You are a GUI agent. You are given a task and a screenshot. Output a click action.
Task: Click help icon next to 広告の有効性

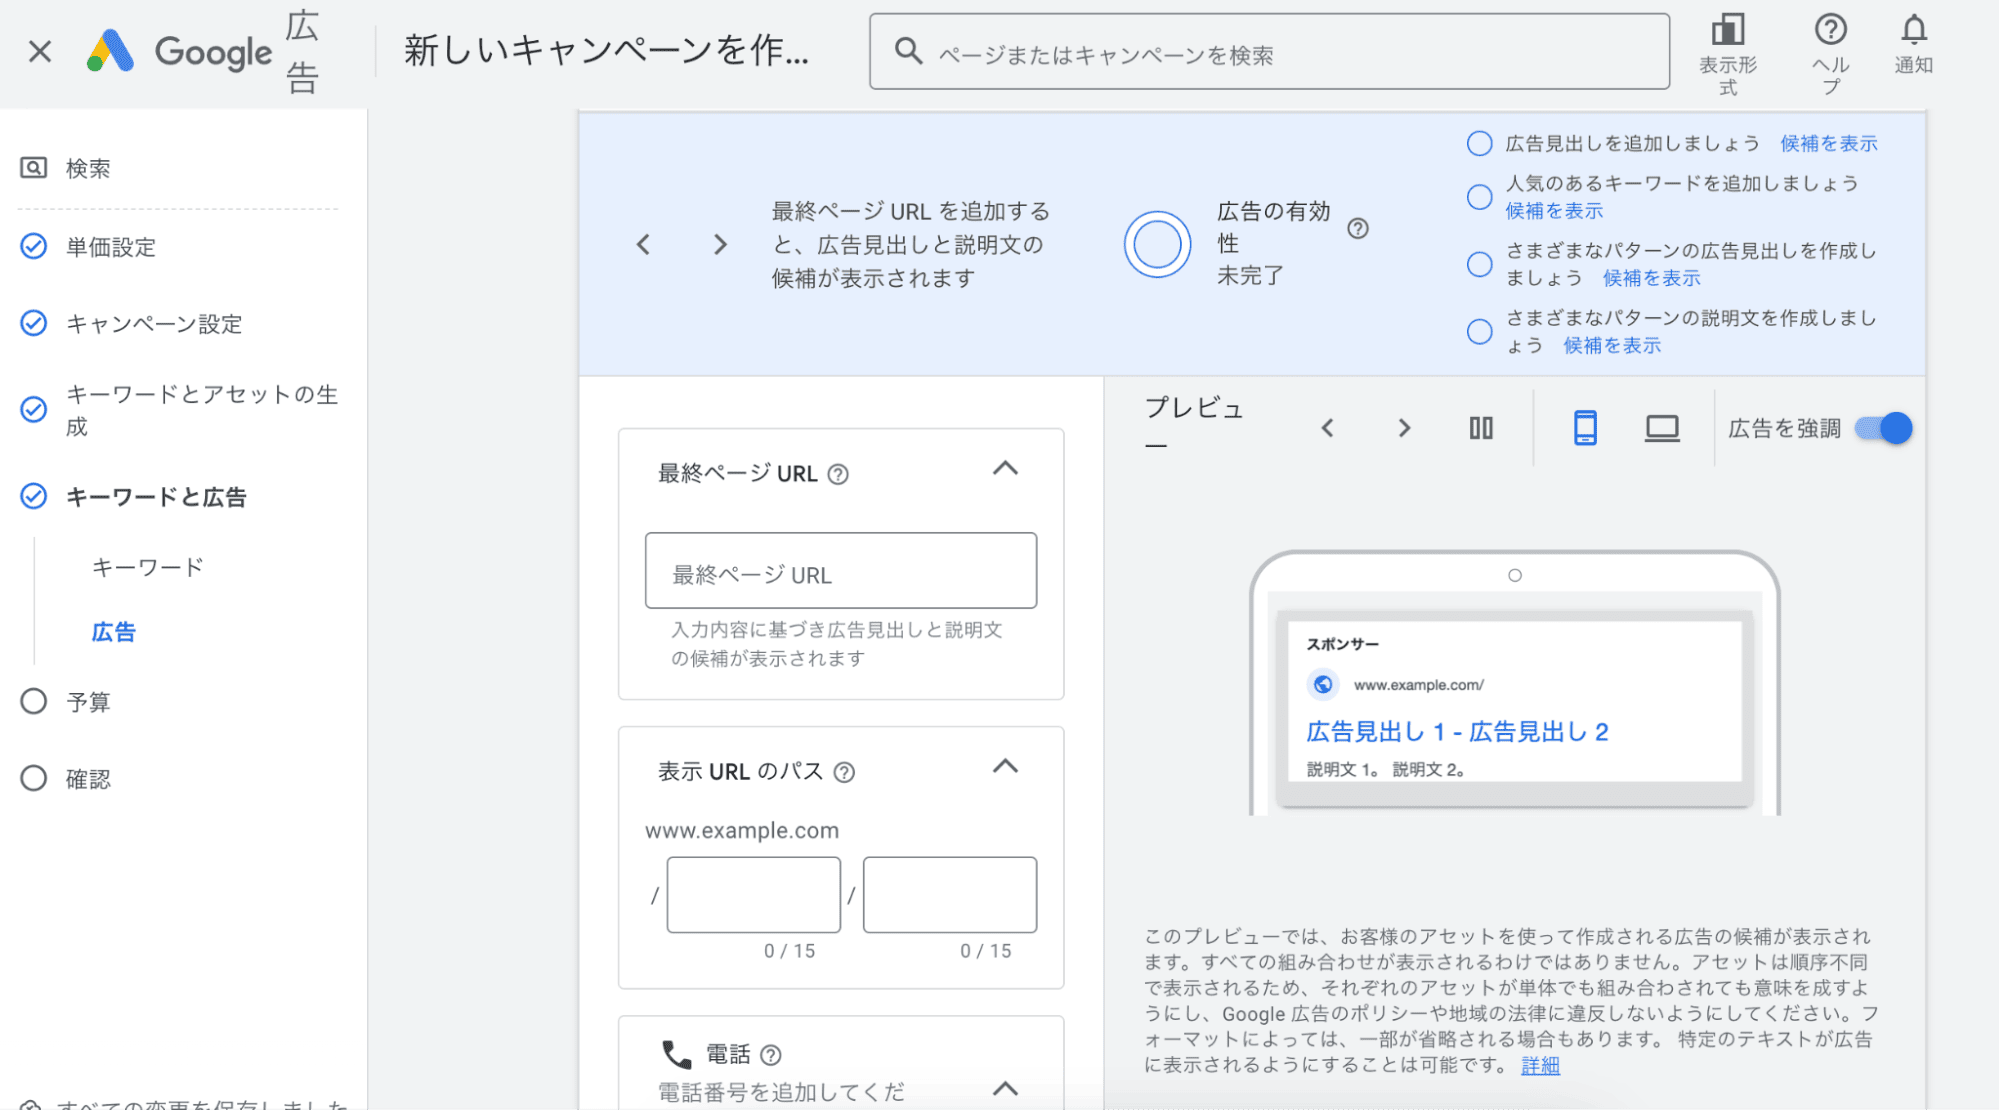click(1357, 228)
